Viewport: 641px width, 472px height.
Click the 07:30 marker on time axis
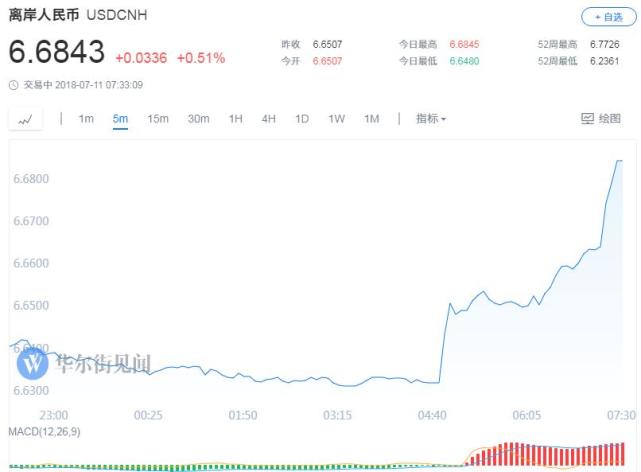pyautogui.click(x=620, y=415)
